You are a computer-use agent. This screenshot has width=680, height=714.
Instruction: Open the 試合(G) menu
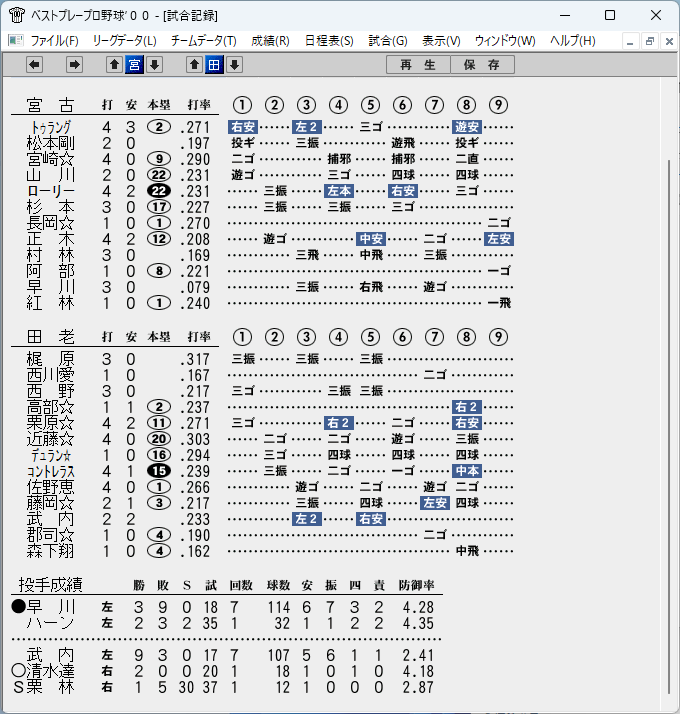388,41
